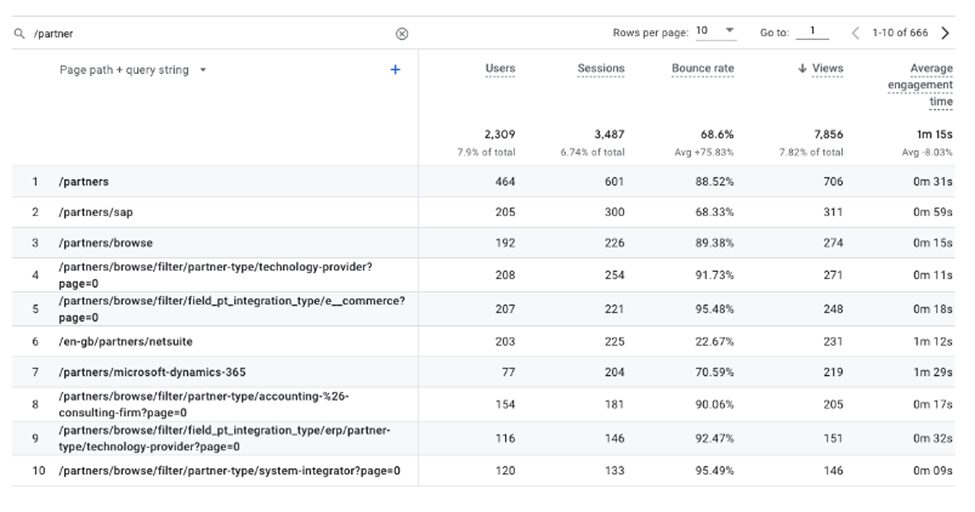Click bounce rate 68.33% for /partners/sap
The height and width of the screenshot is (512, 975).
[714, 212]
